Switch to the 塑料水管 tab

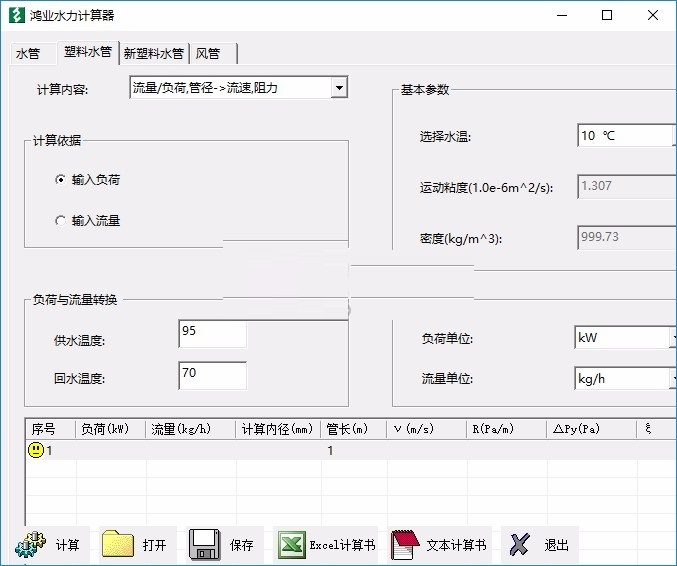[x=88, y=52]
